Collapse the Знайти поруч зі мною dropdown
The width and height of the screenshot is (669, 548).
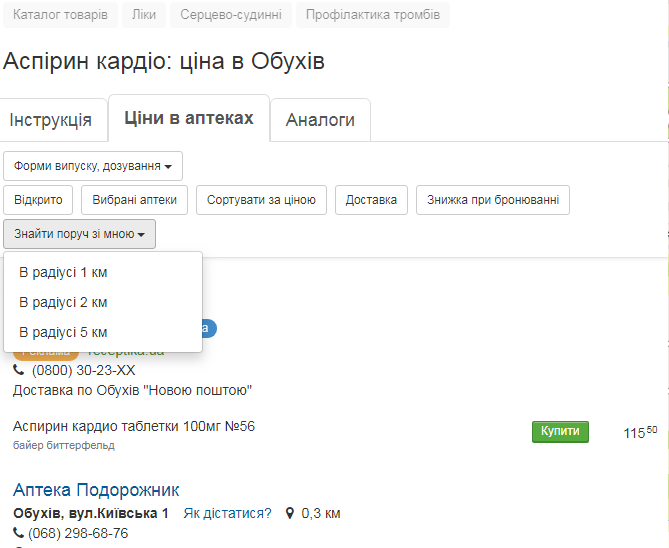click(79, 234)
